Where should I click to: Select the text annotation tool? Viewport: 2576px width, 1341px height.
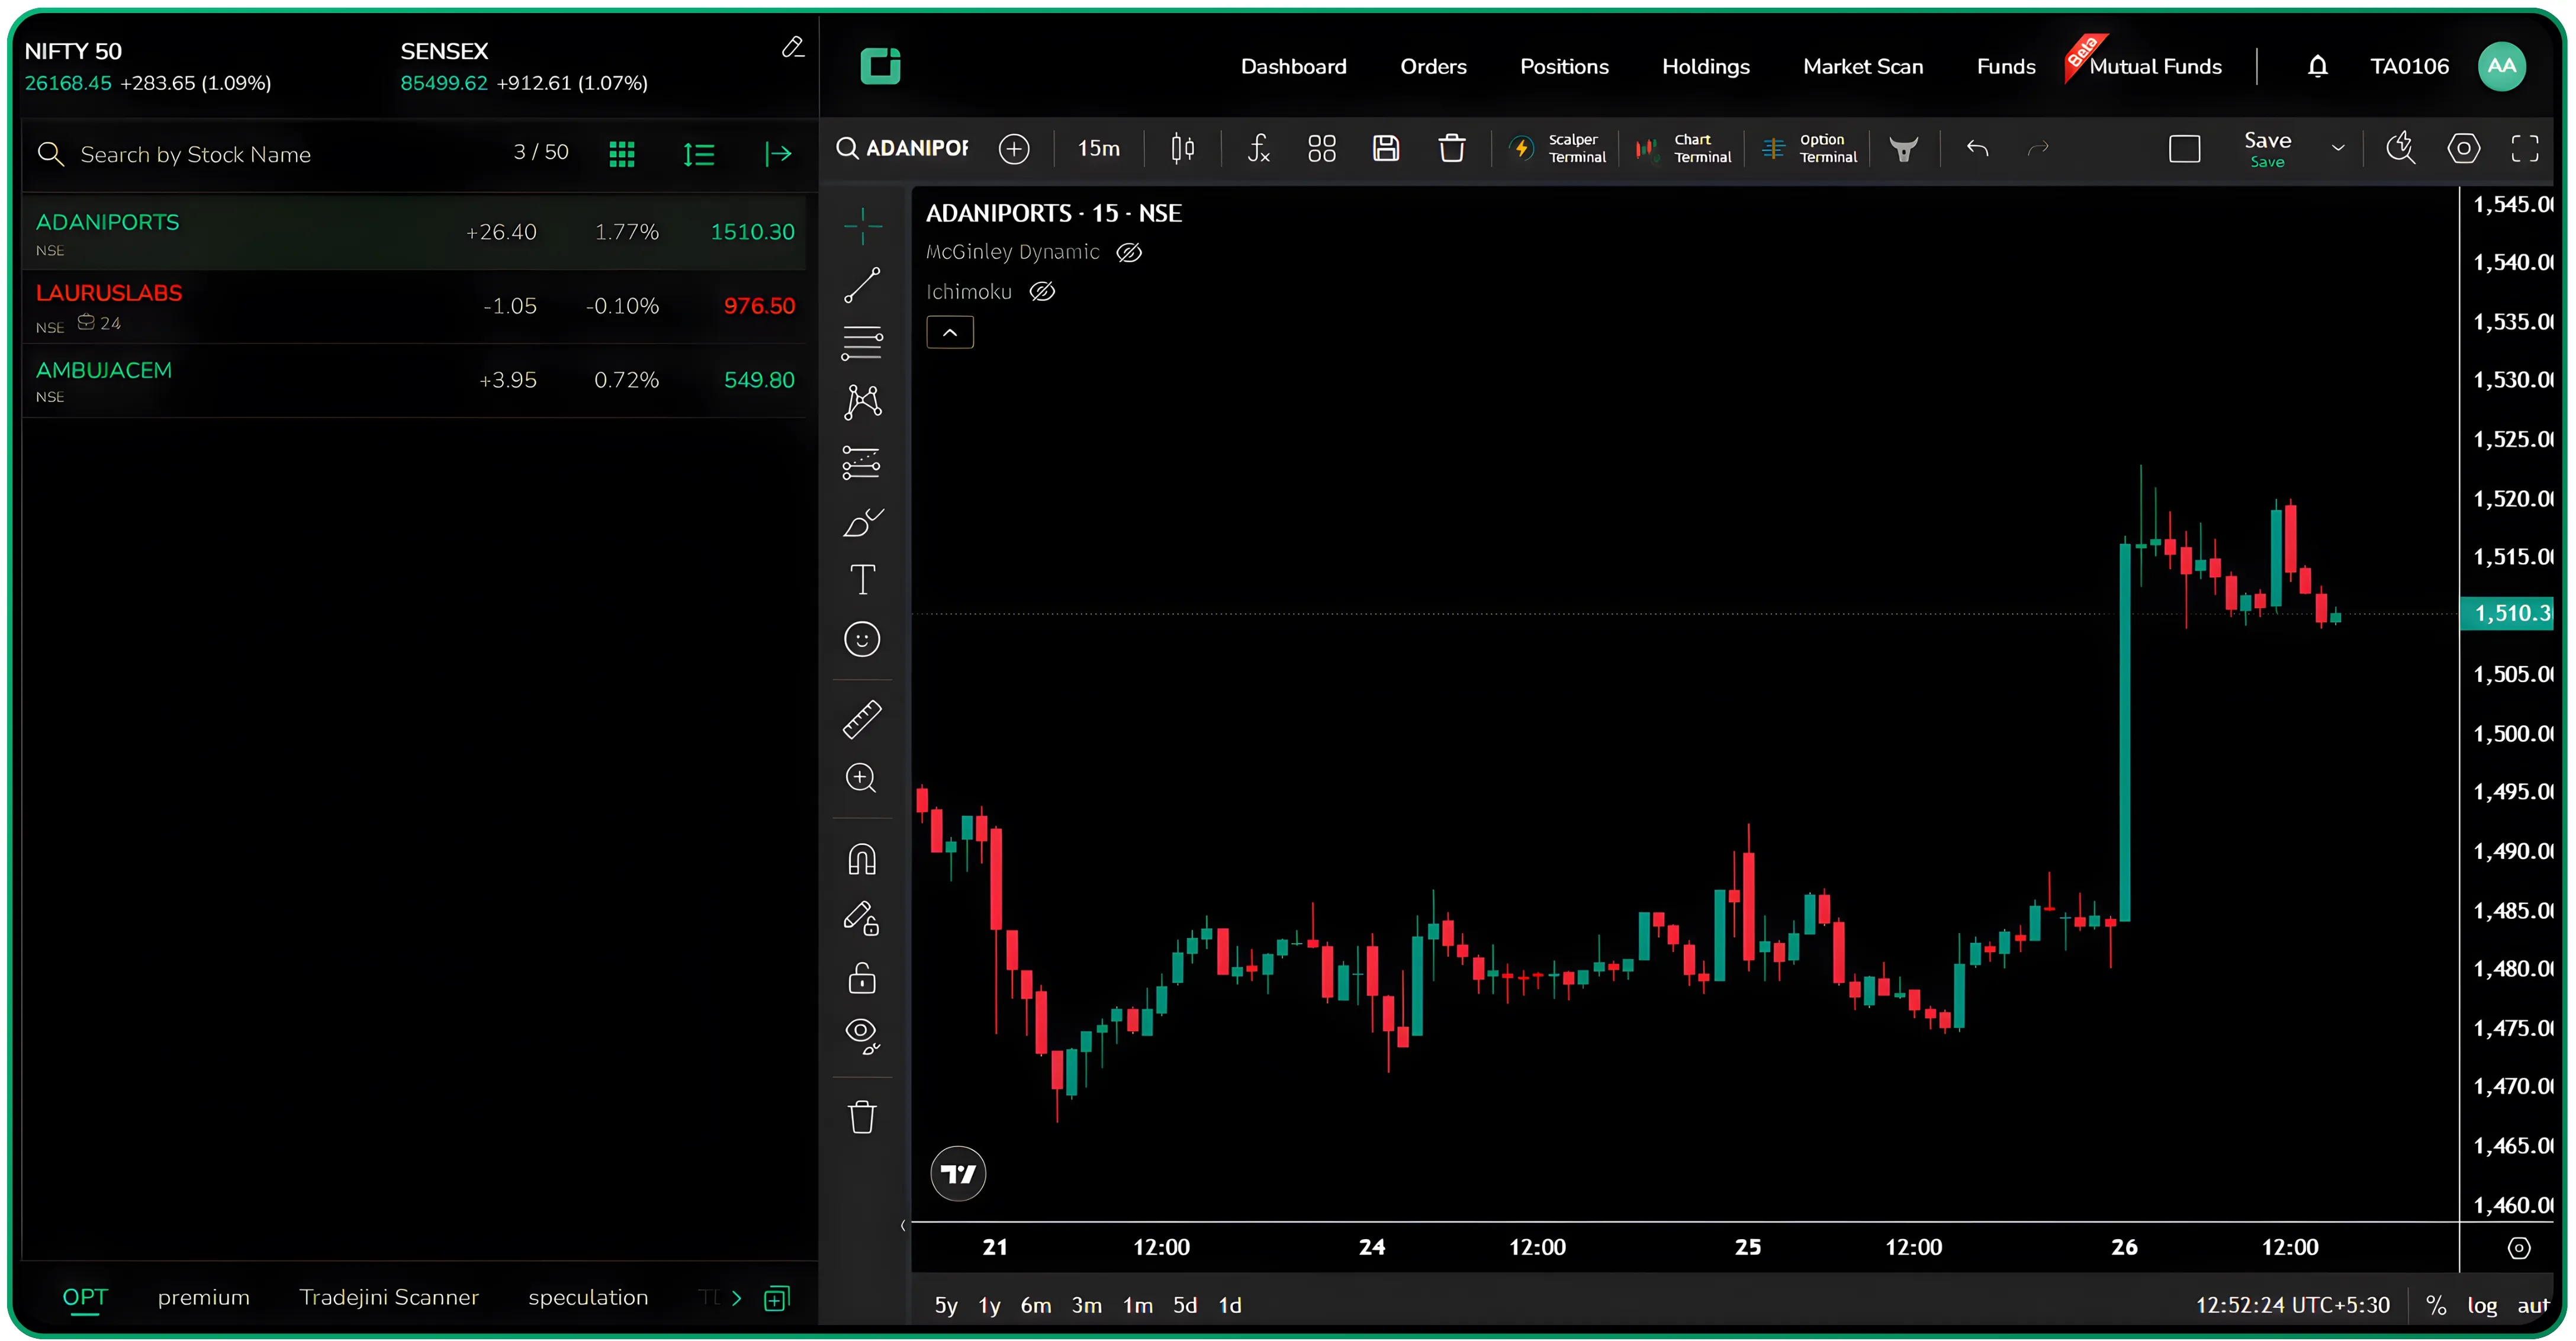point(862,580)
